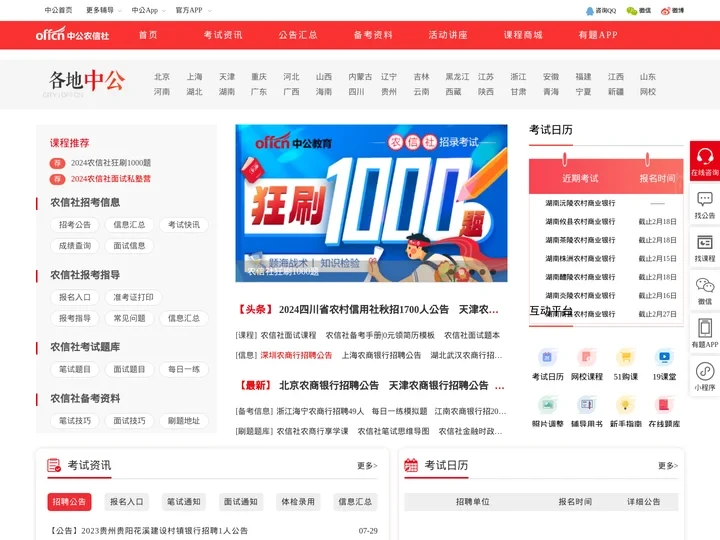Select the 报名入口 tab
This screenshot has height=540, width=720.
pyautogui.click(x=126, y=502)
